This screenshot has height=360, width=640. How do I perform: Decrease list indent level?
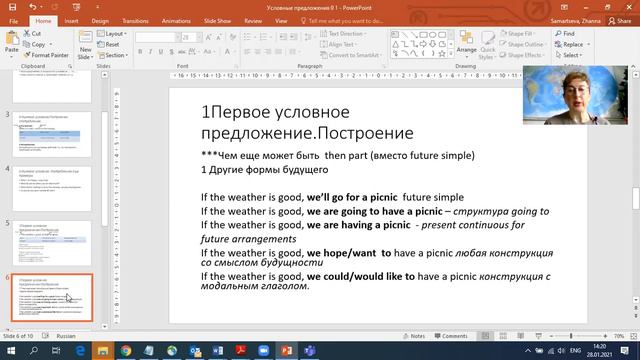pyautogui.click(x=283, y=38)
